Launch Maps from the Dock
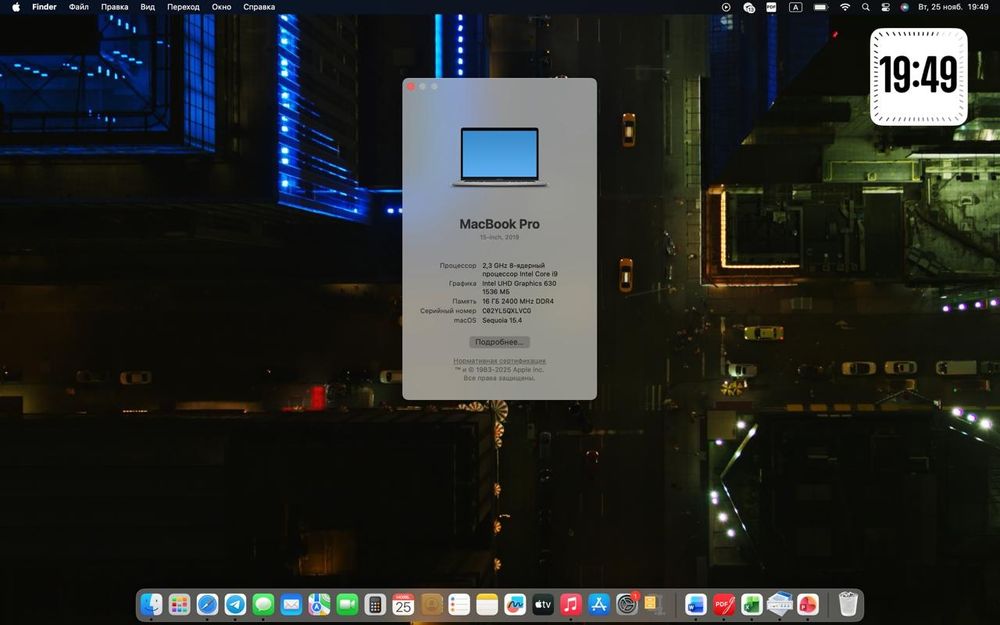 pos(320,604)
